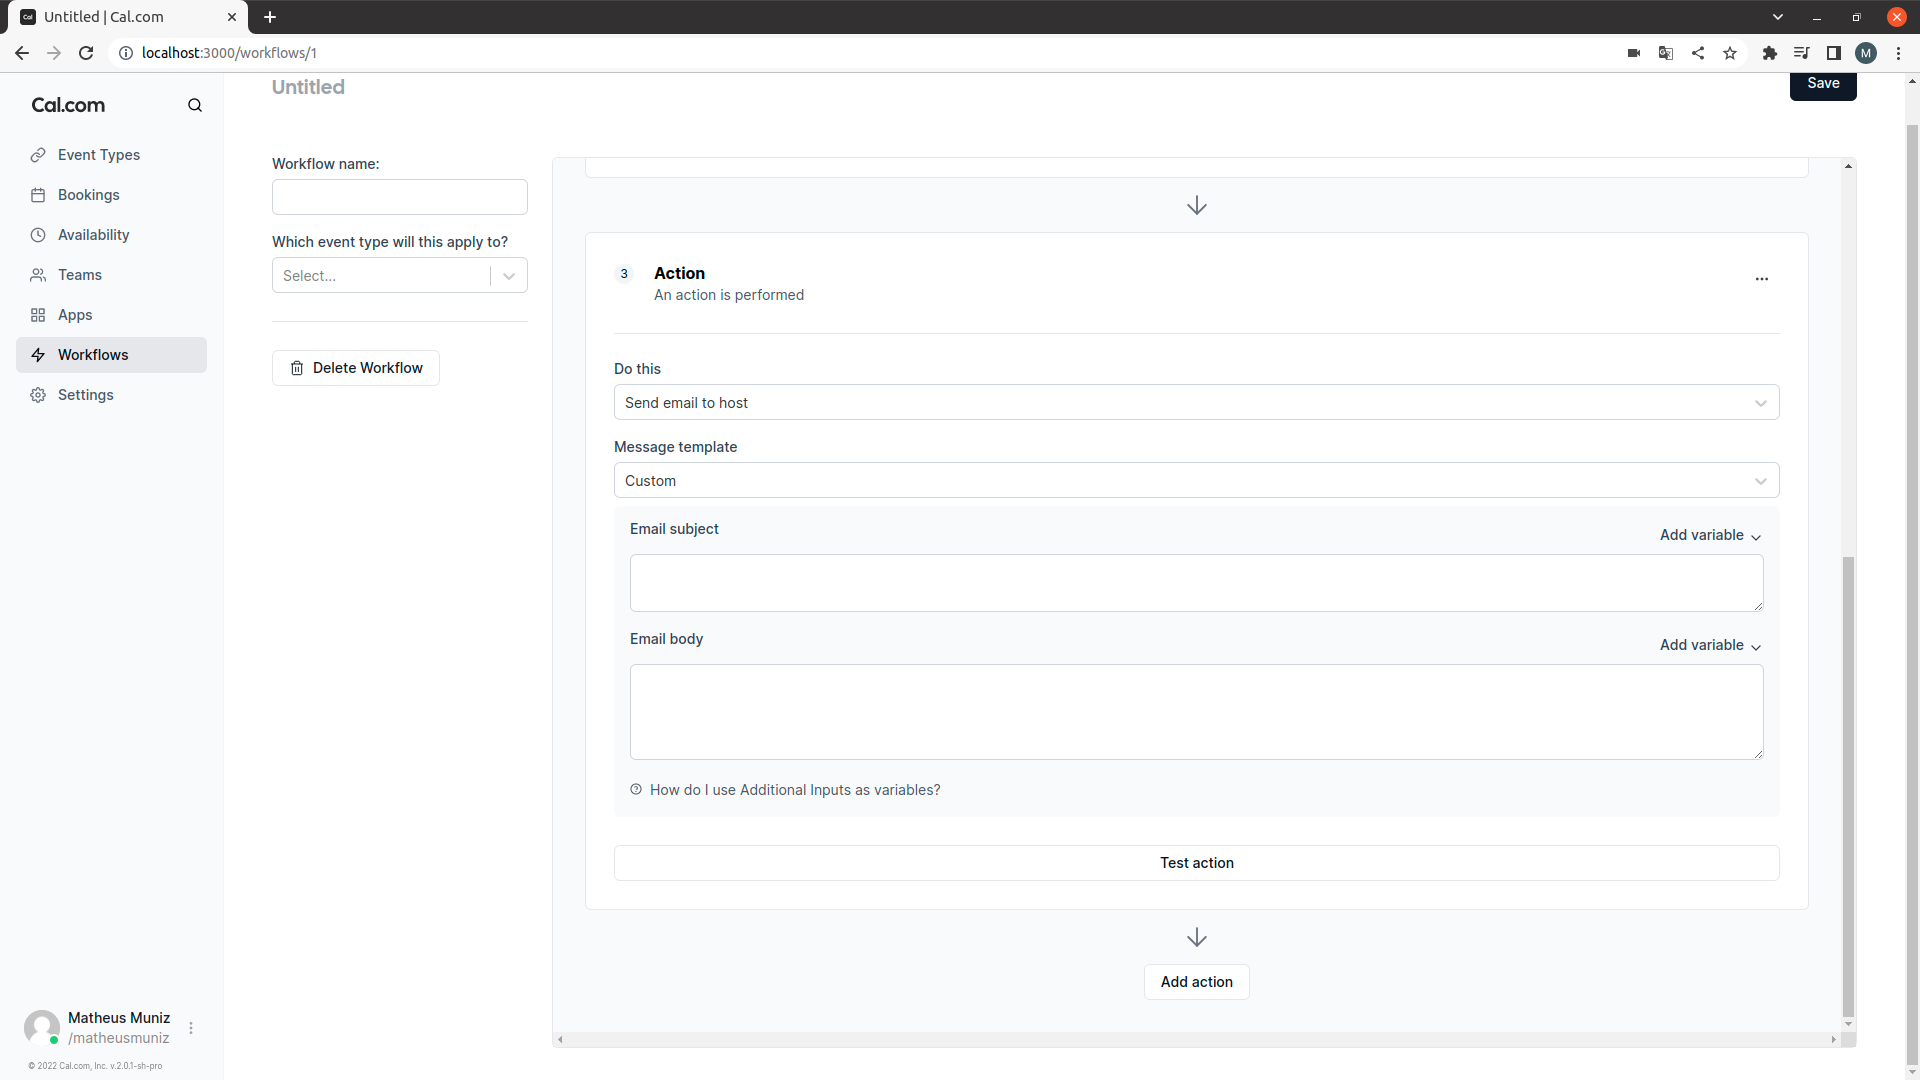Open the Availability section

[93, 234]
